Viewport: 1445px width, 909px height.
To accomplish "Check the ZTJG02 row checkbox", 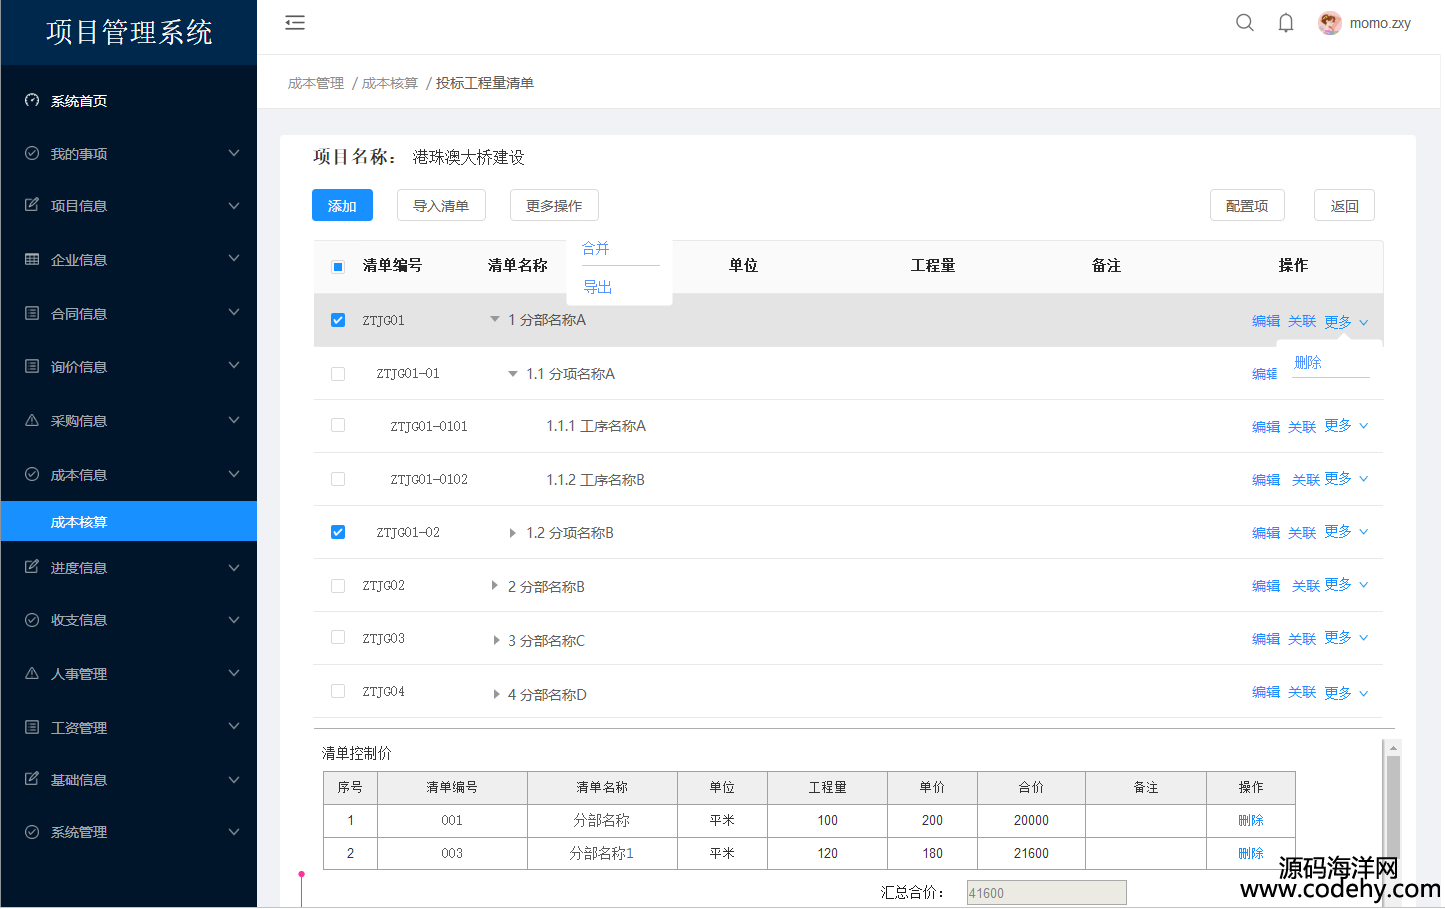I will click(338, 586).
